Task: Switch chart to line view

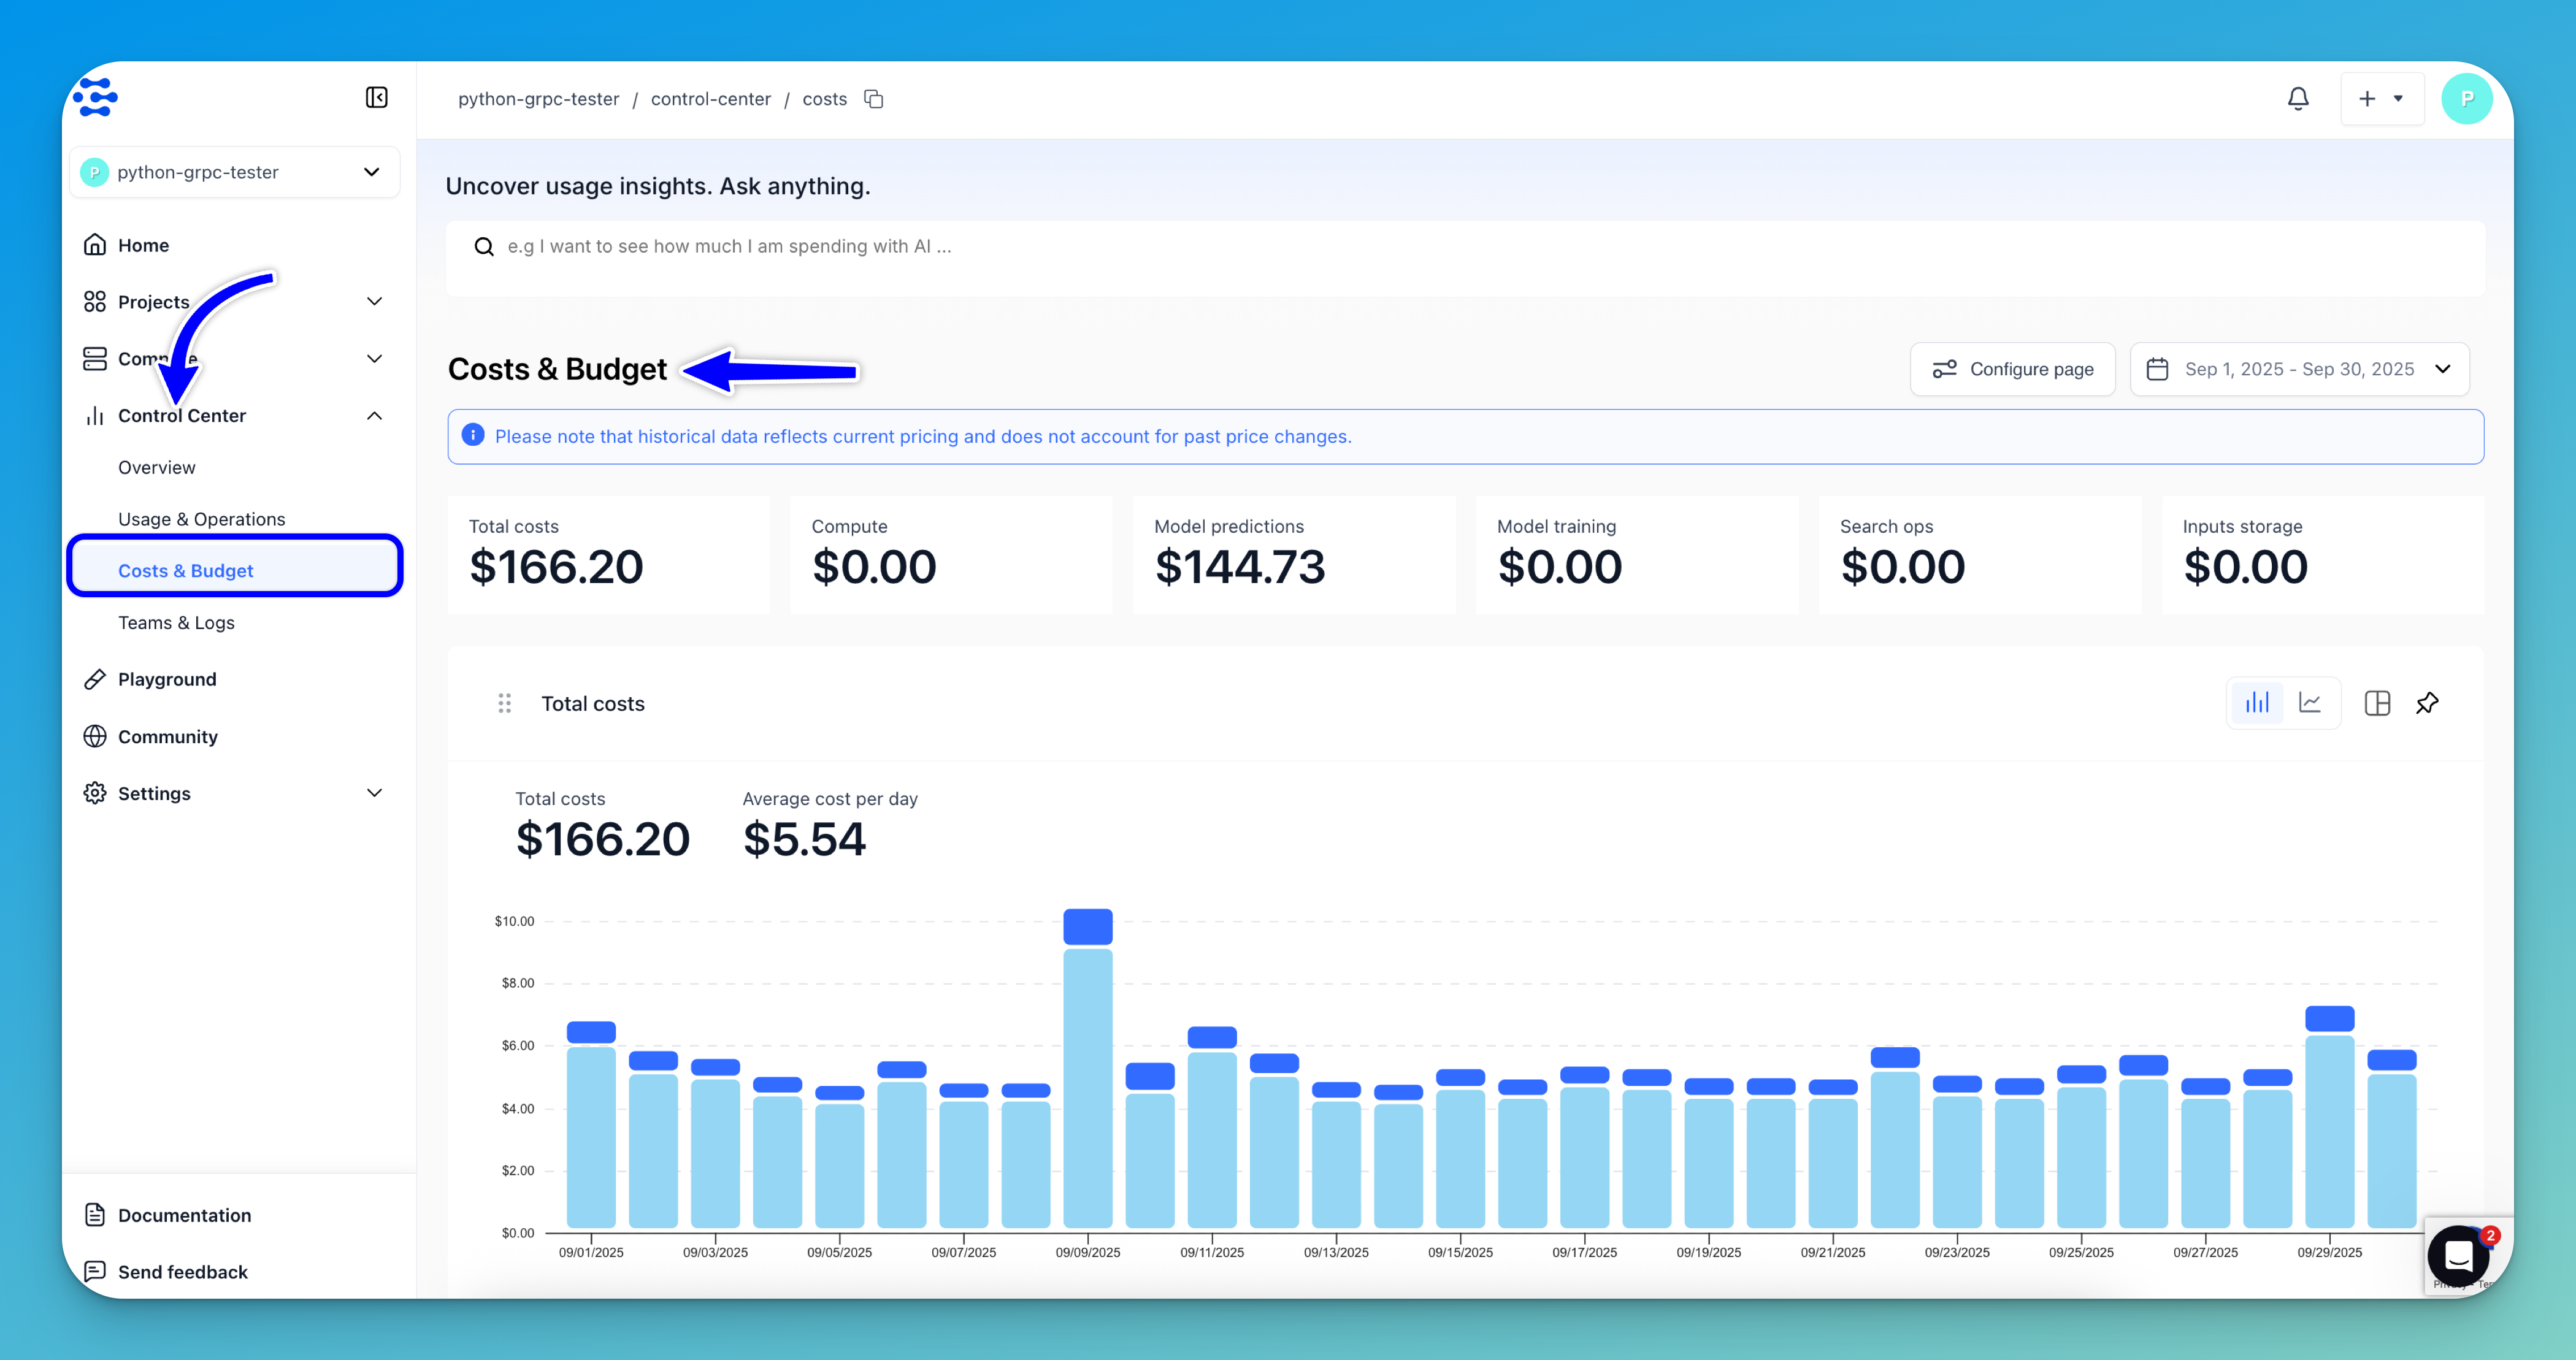Action: [2310, 703]
